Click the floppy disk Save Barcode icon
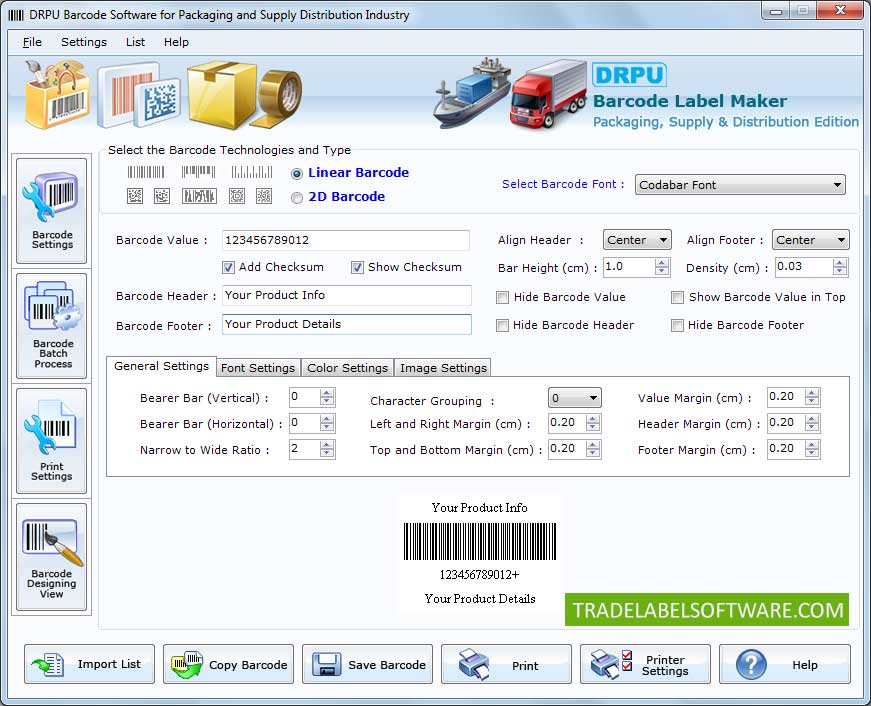871x706 pixels. 327,664
